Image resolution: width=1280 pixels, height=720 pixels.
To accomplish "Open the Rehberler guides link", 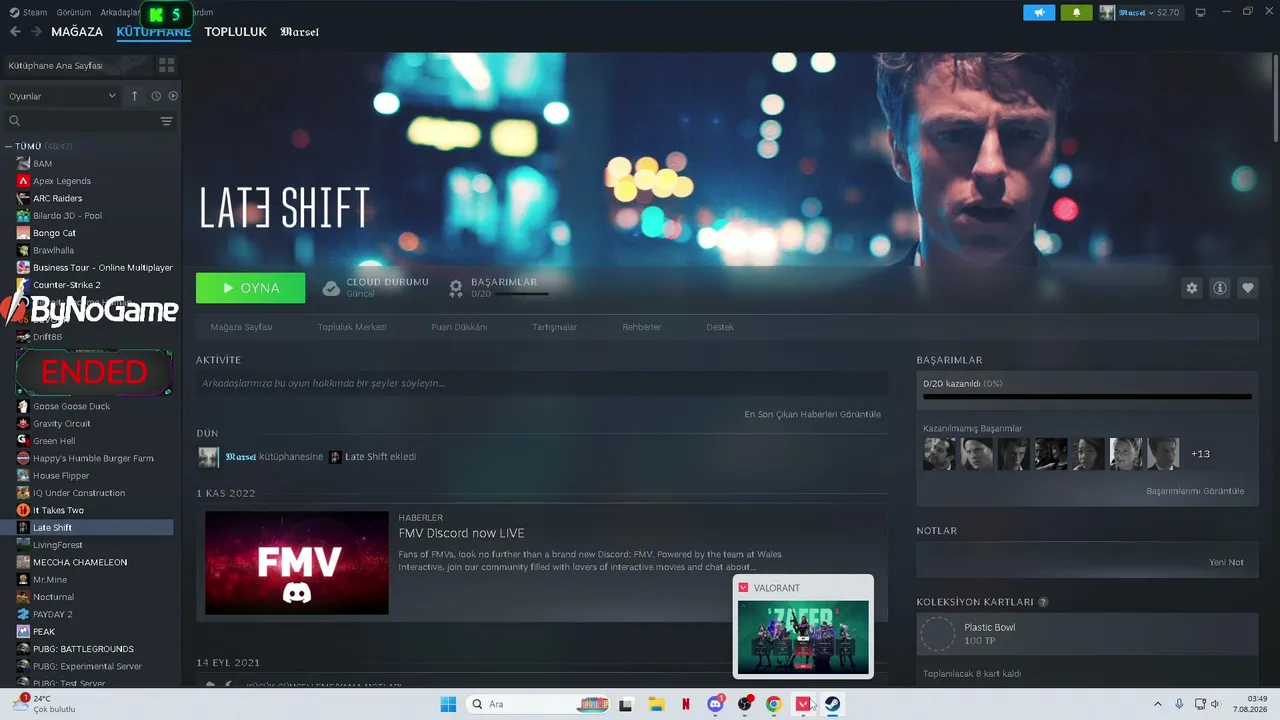I will [642, 327].
